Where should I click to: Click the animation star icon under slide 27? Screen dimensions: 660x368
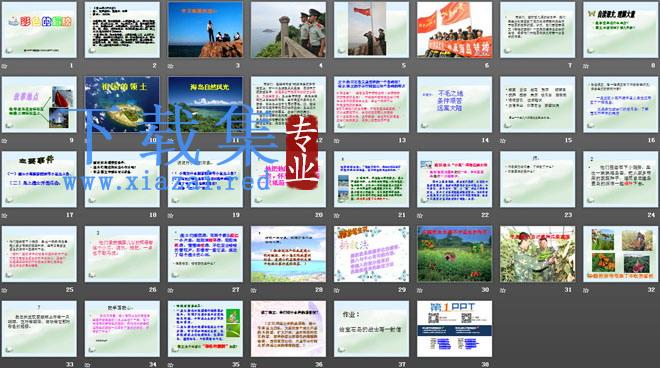pyautogui.click(x=171, y=290)
